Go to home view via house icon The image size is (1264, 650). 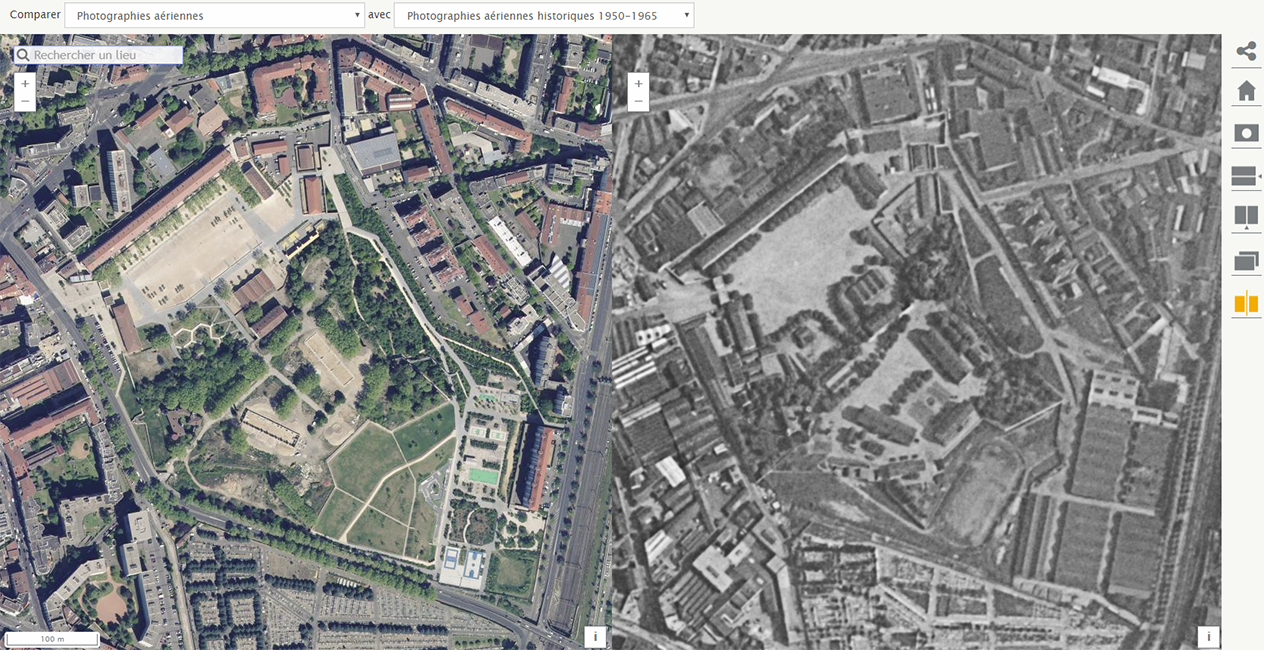click(x=1245, y=91)
